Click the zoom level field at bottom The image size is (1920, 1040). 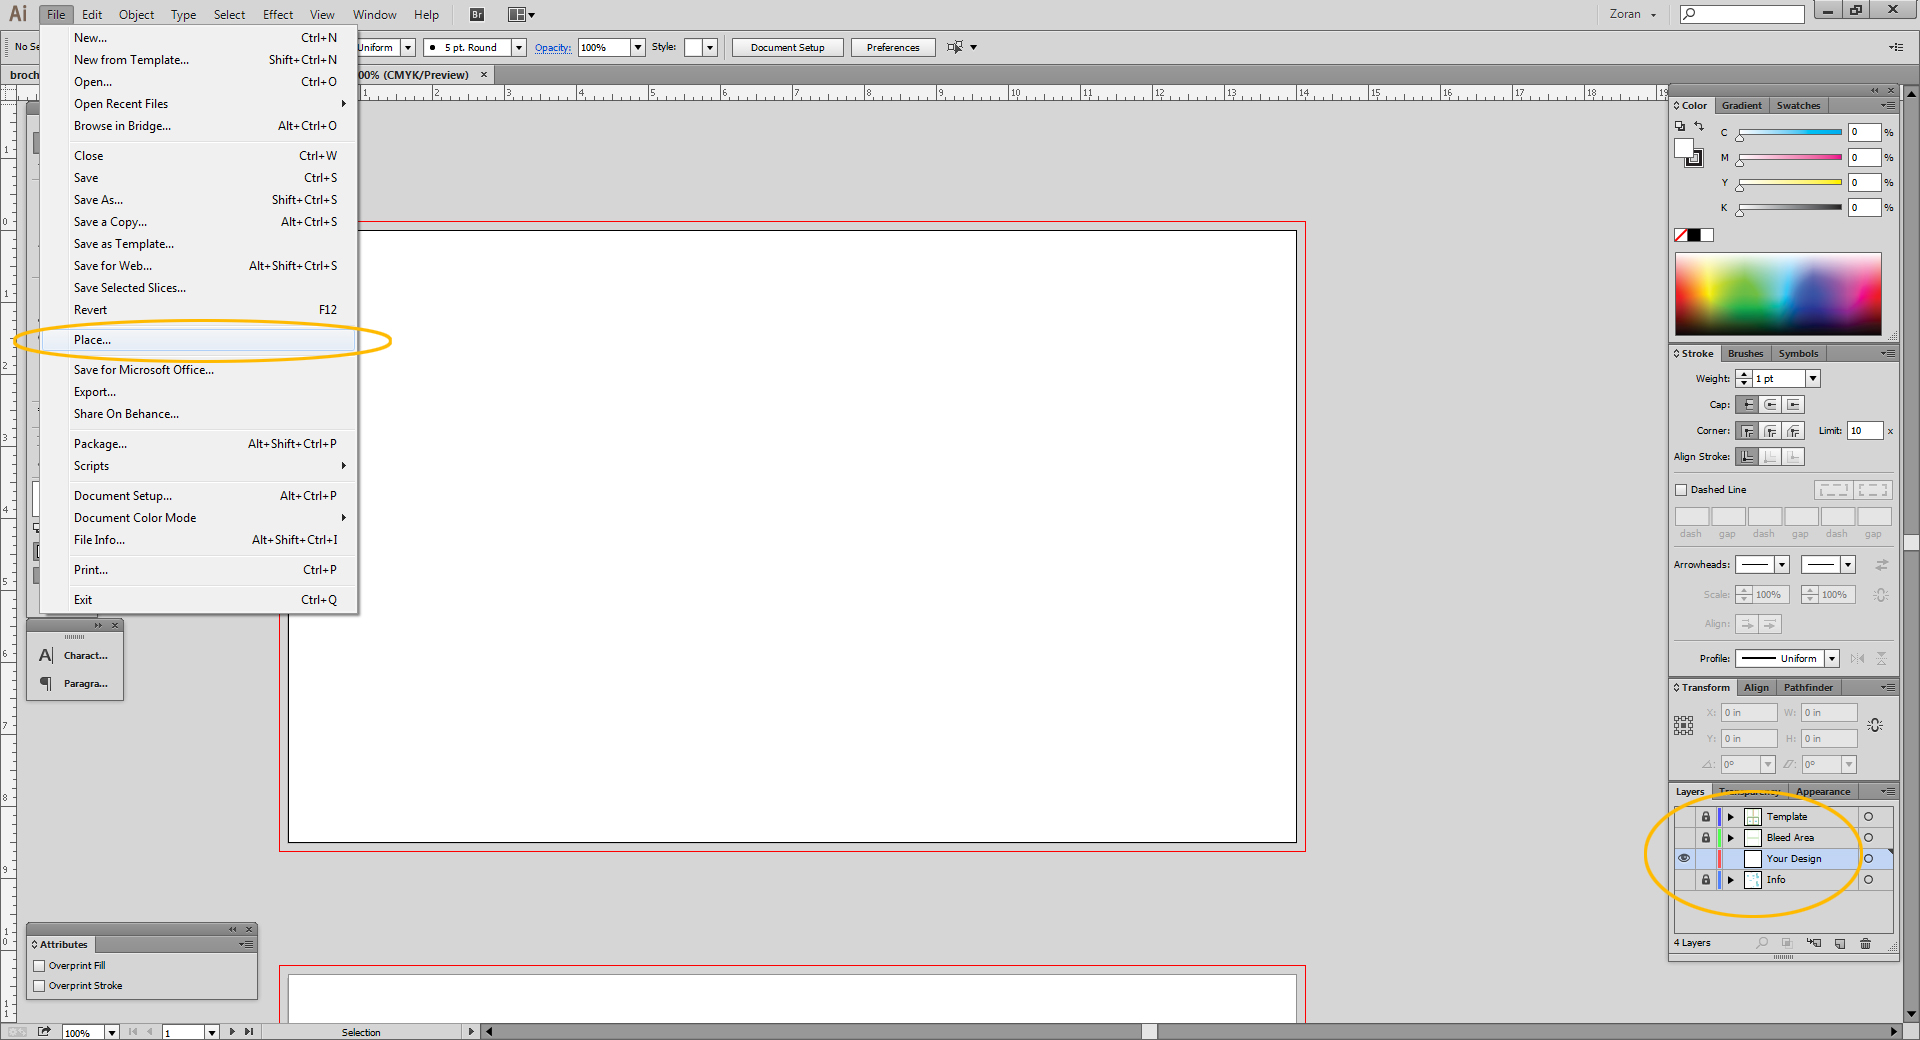point(83,1032)
